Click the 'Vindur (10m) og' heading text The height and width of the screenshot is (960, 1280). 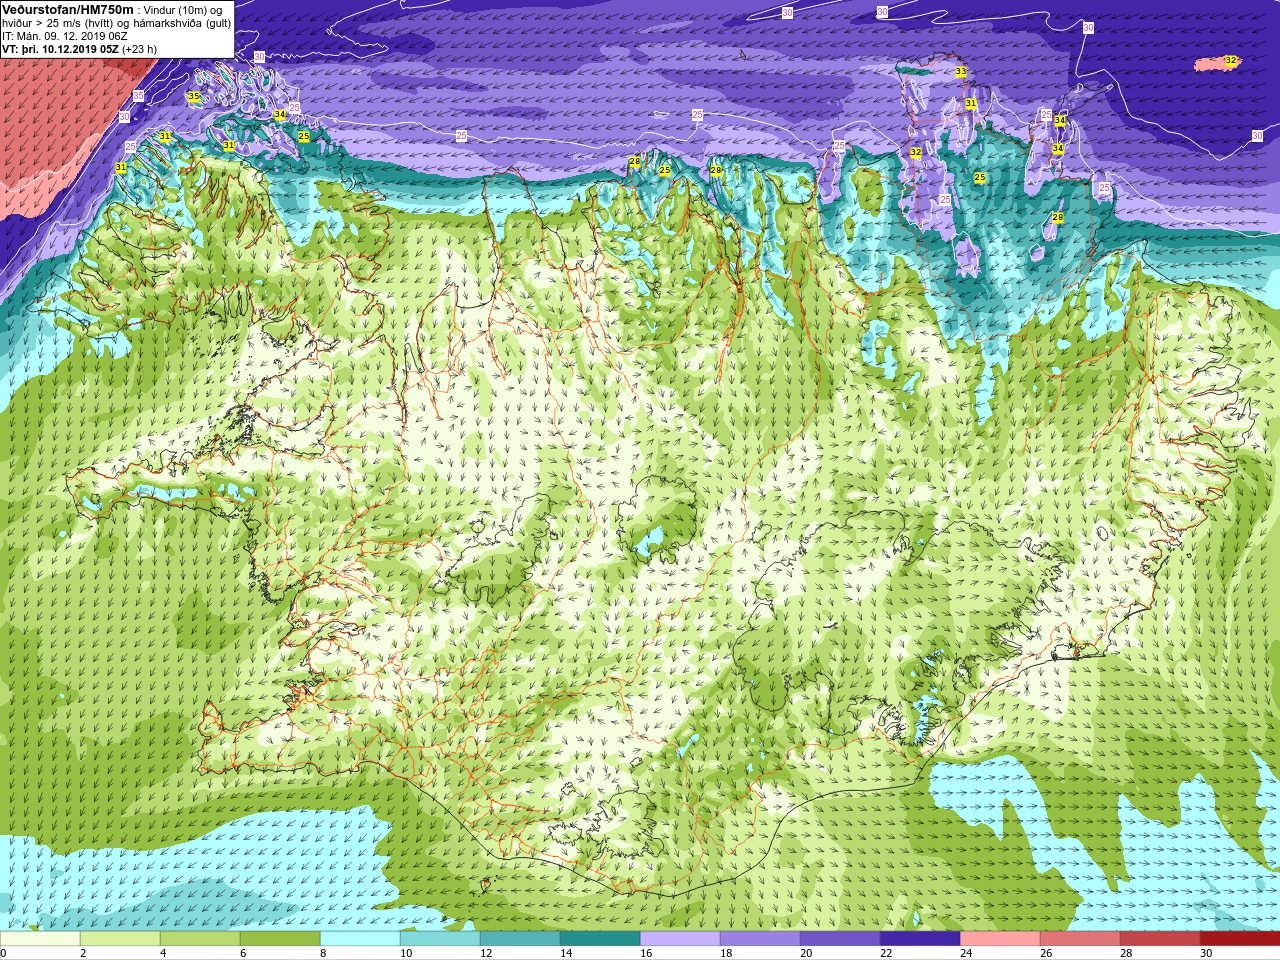[x=183, y=10]
